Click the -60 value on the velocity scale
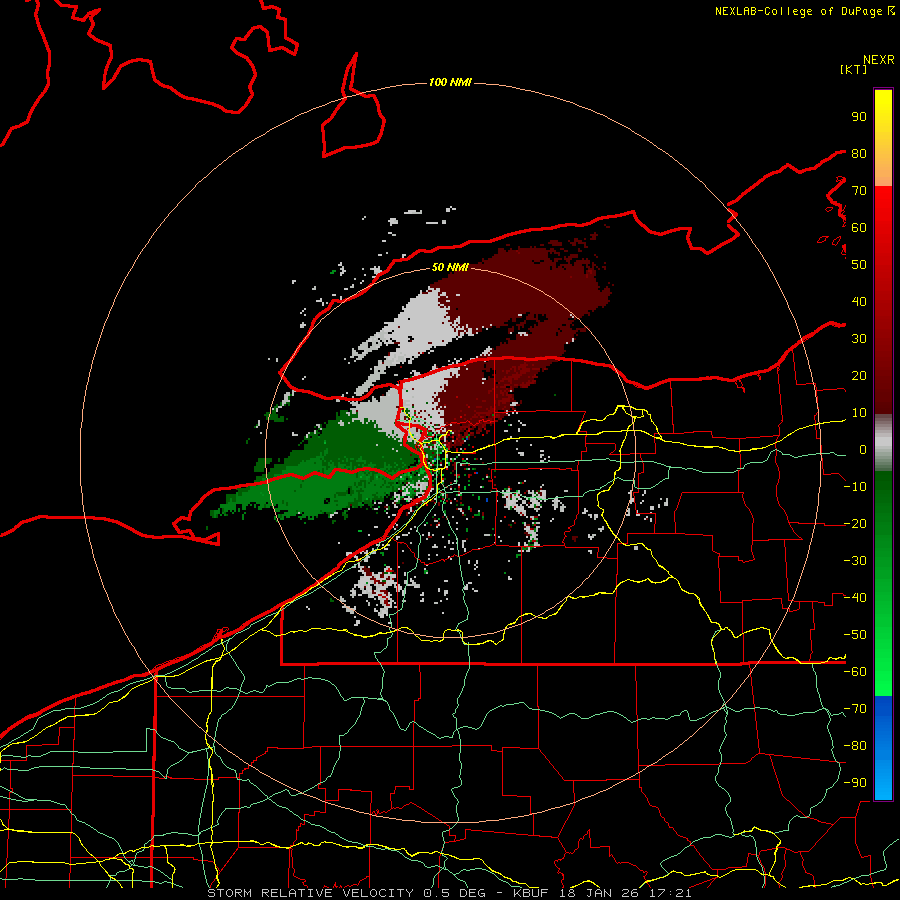Viewport: 900px width, 900px height. (855, 672)
